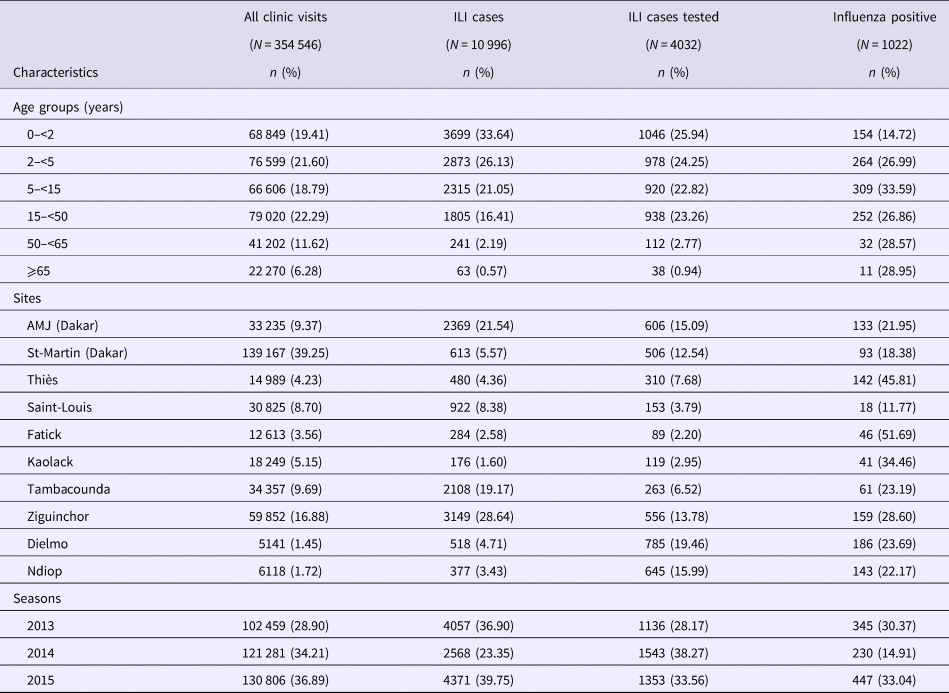949x693 pixels.
Task: Click the "Seasons" section heading
Action: click(37, 597)
